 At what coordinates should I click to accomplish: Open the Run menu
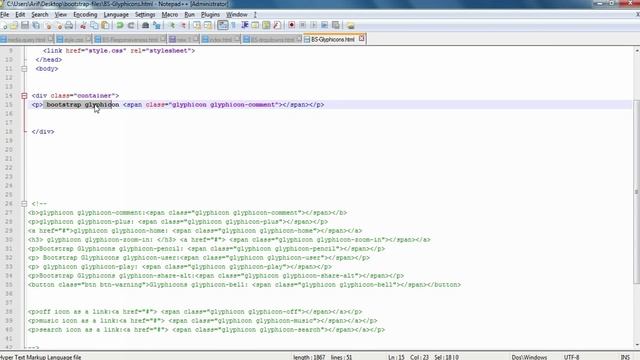click(189, 15)
